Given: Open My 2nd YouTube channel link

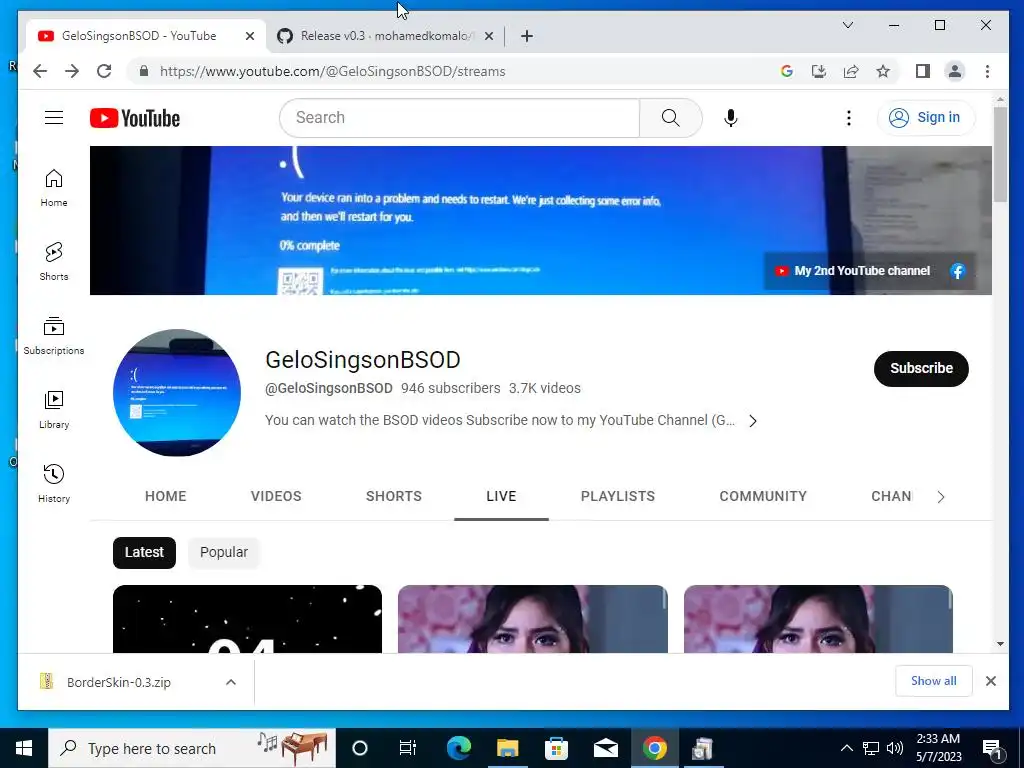Looking at the screenshot, I should 852,271.
